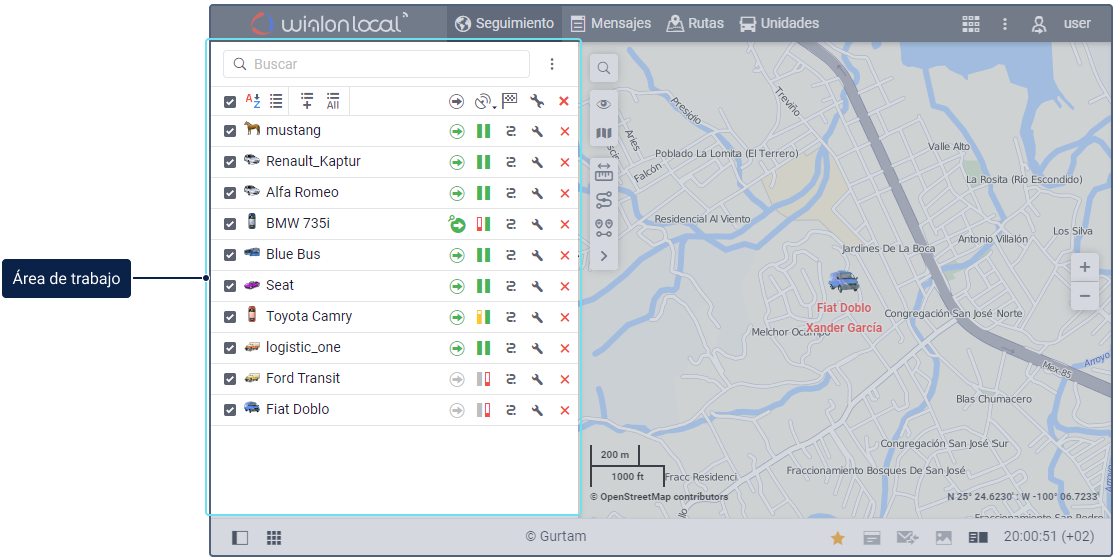1113x557 pixels.
Task: Expand the map tools chevron
Action: click(604, 256)
